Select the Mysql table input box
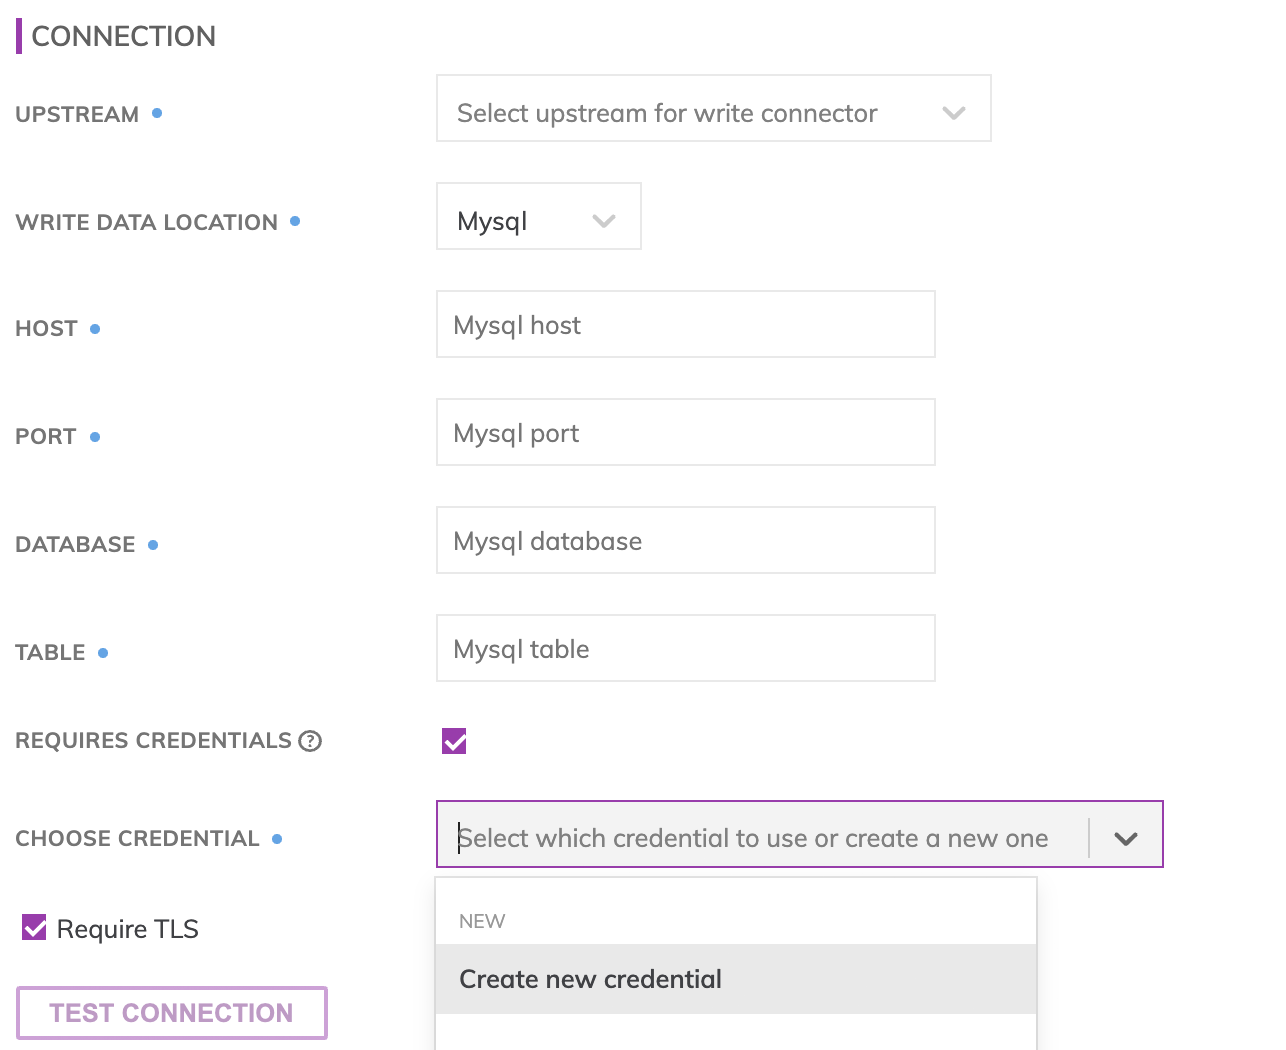Image resolution: width=1286 pixels, height=1050 pixels. click(685, 649)
